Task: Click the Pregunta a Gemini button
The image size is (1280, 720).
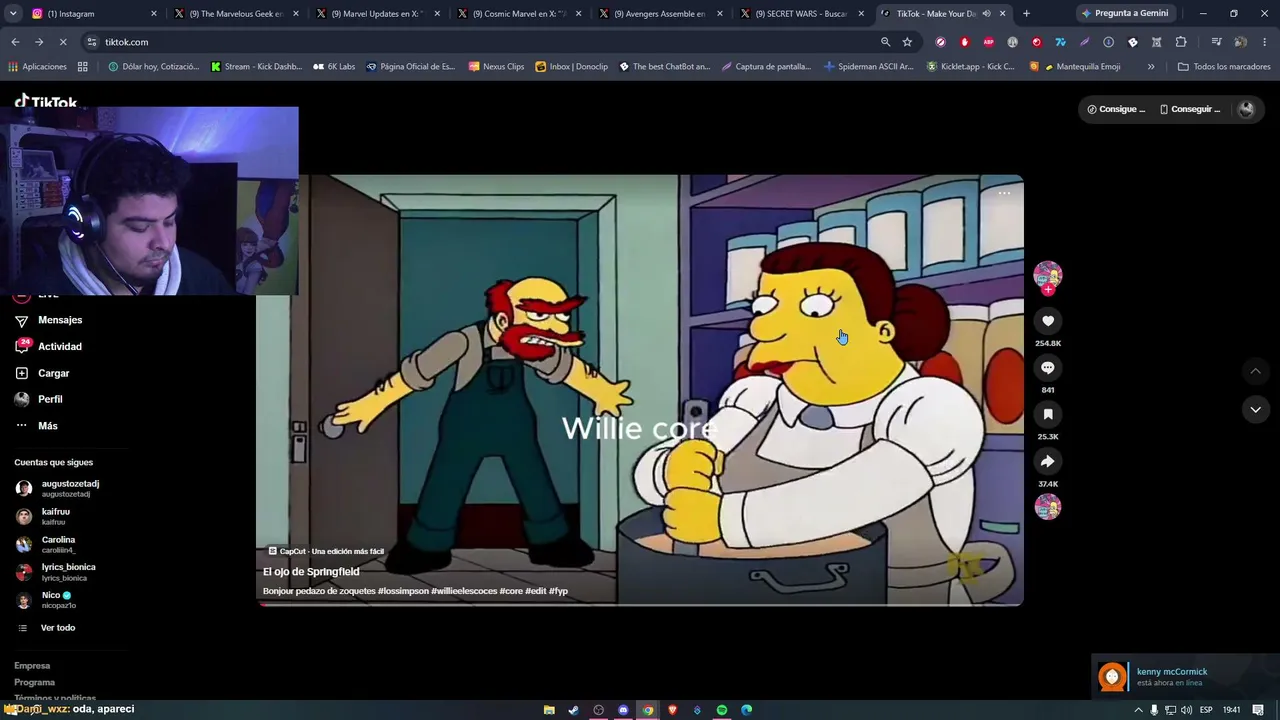Action: coord(1125,14)
